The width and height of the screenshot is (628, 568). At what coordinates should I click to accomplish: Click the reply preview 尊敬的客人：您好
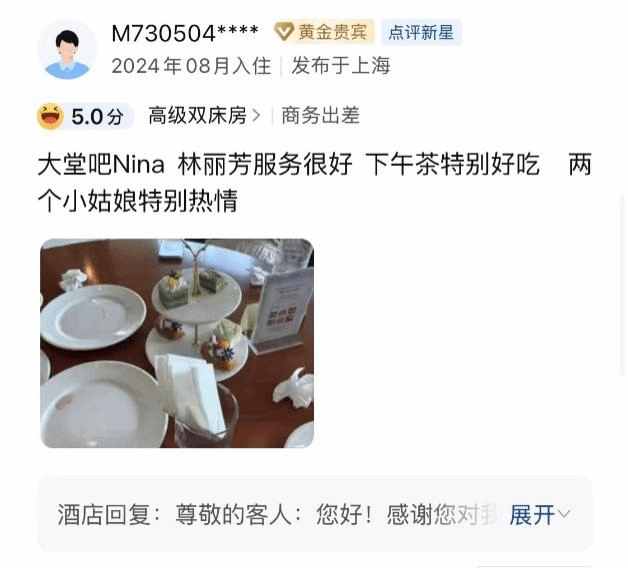coord(274,514)
